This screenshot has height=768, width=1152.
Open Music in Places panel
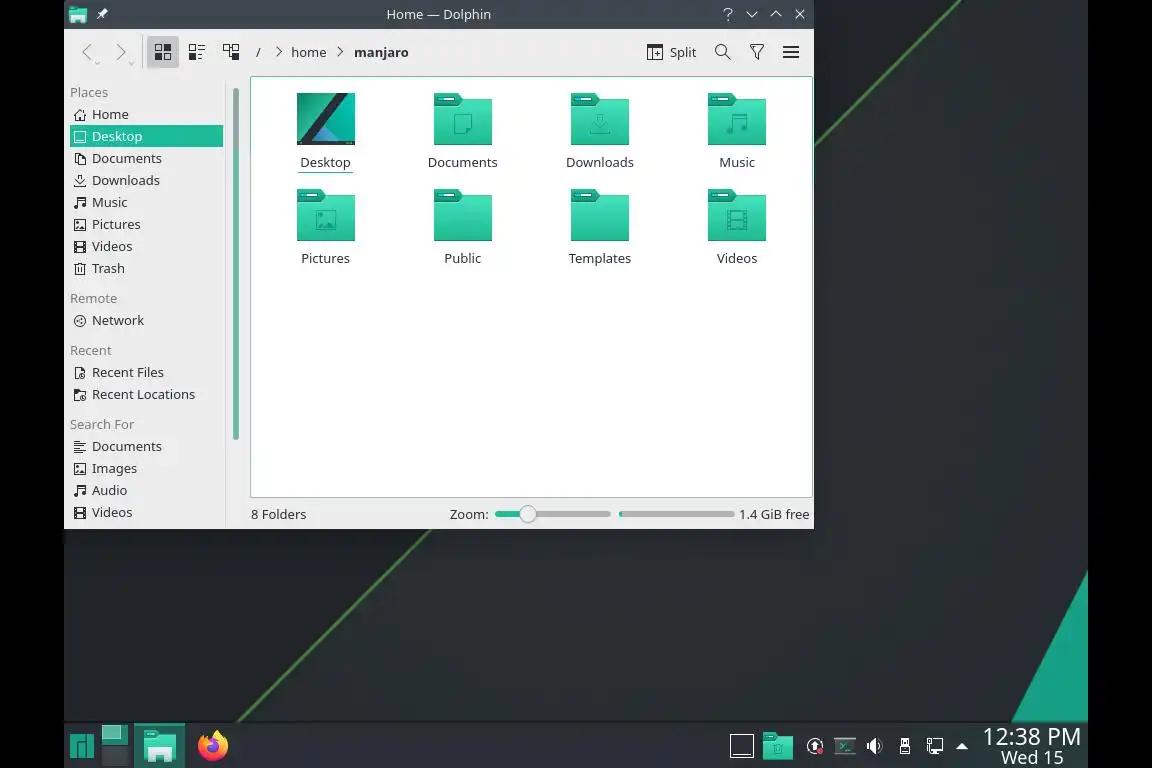[146, 203]
